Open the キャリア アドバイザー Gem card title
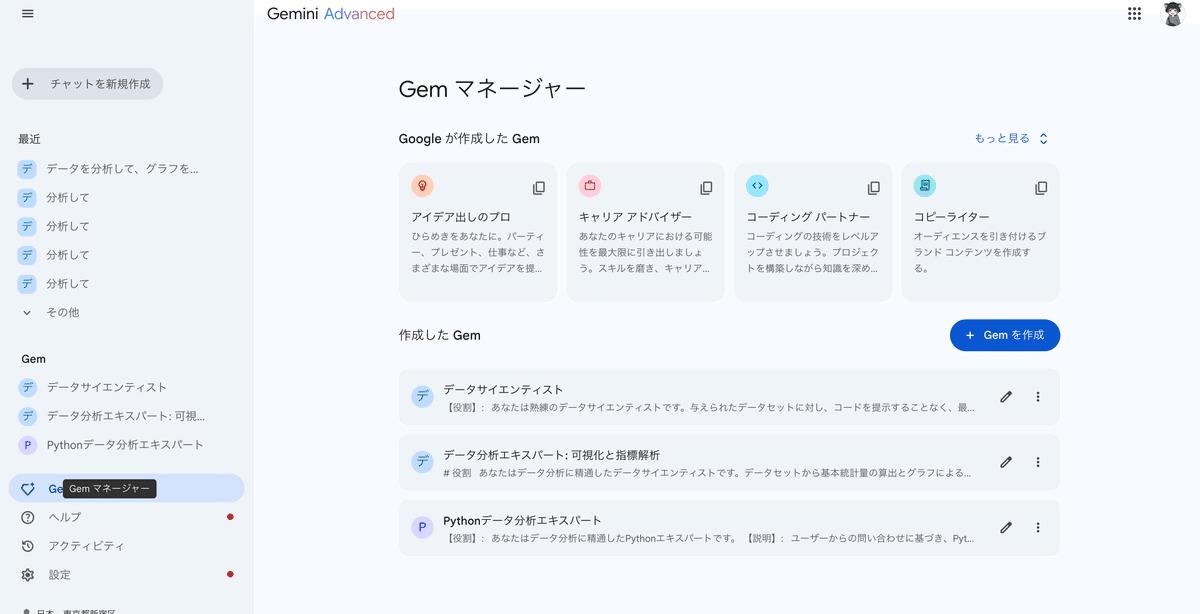Image resolution: width=1200 pixels, height=614 pixels. 635,217
